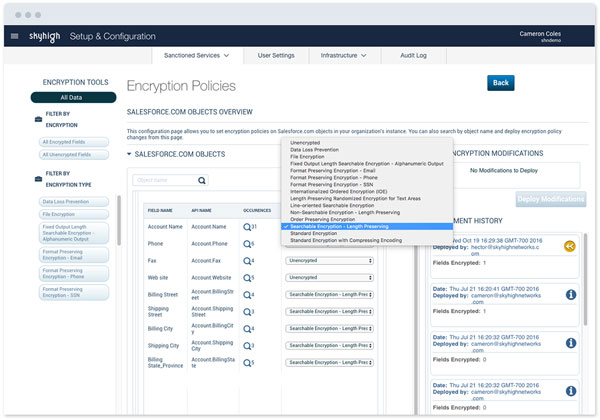Screen dimensions: 600x420
Task: Select Data Loss Prevention in dropdown list
Action: coord(367,150)
